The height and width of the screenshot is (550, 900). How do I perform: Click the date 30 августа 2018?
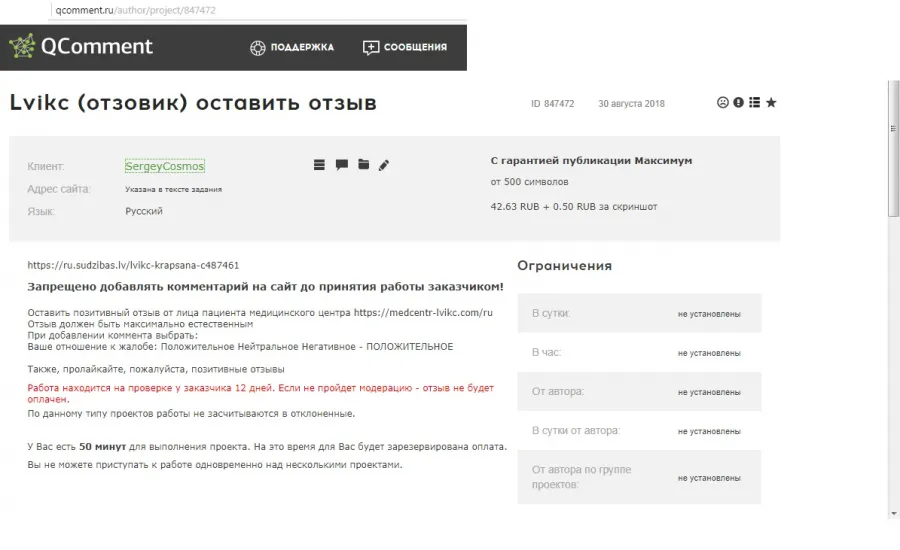(x=631, y=104)
